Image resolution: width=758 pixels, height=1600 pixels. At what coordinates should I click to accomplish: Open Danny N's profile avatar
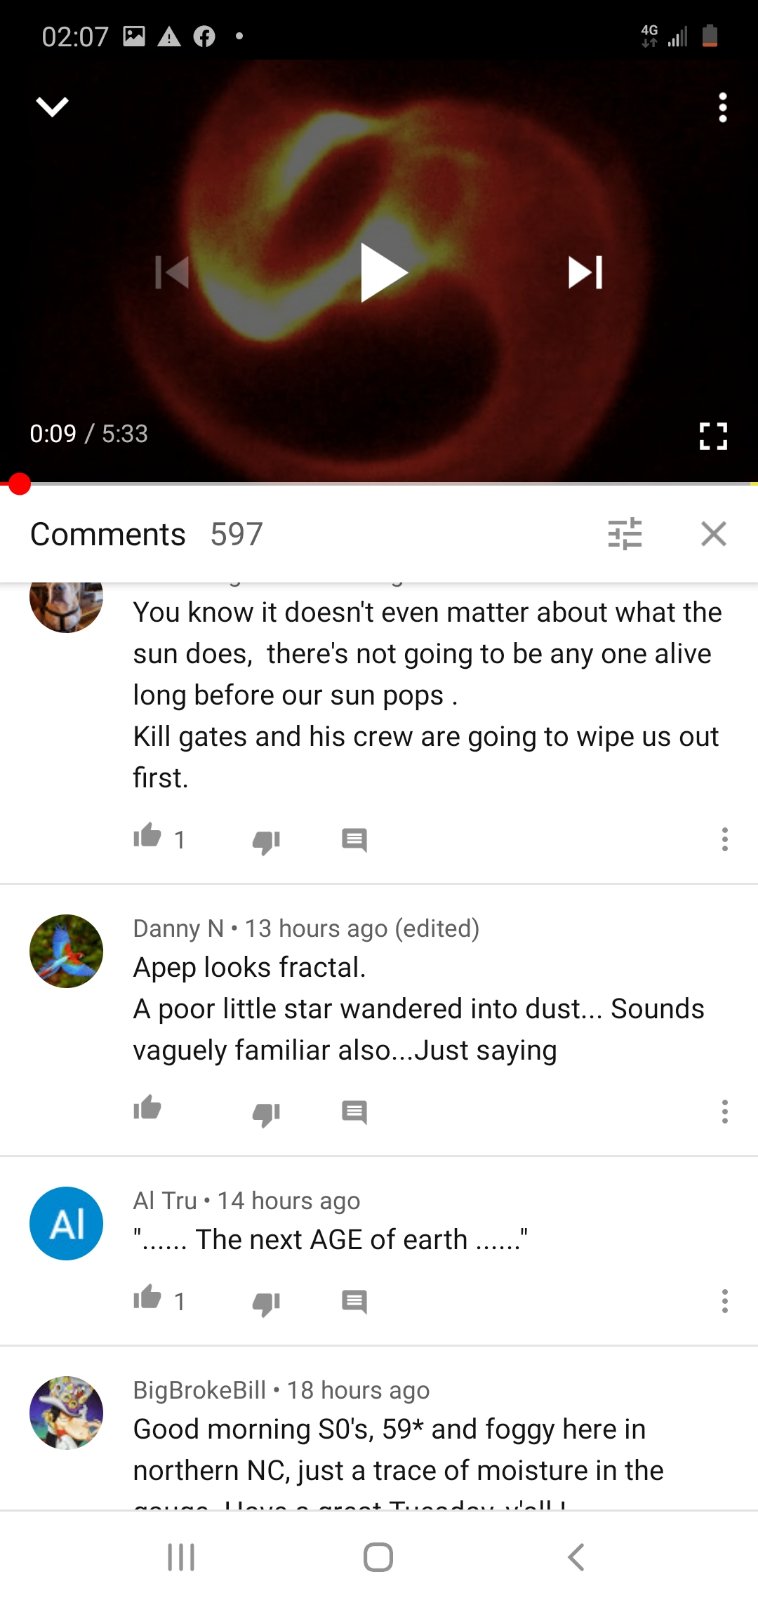66,951
